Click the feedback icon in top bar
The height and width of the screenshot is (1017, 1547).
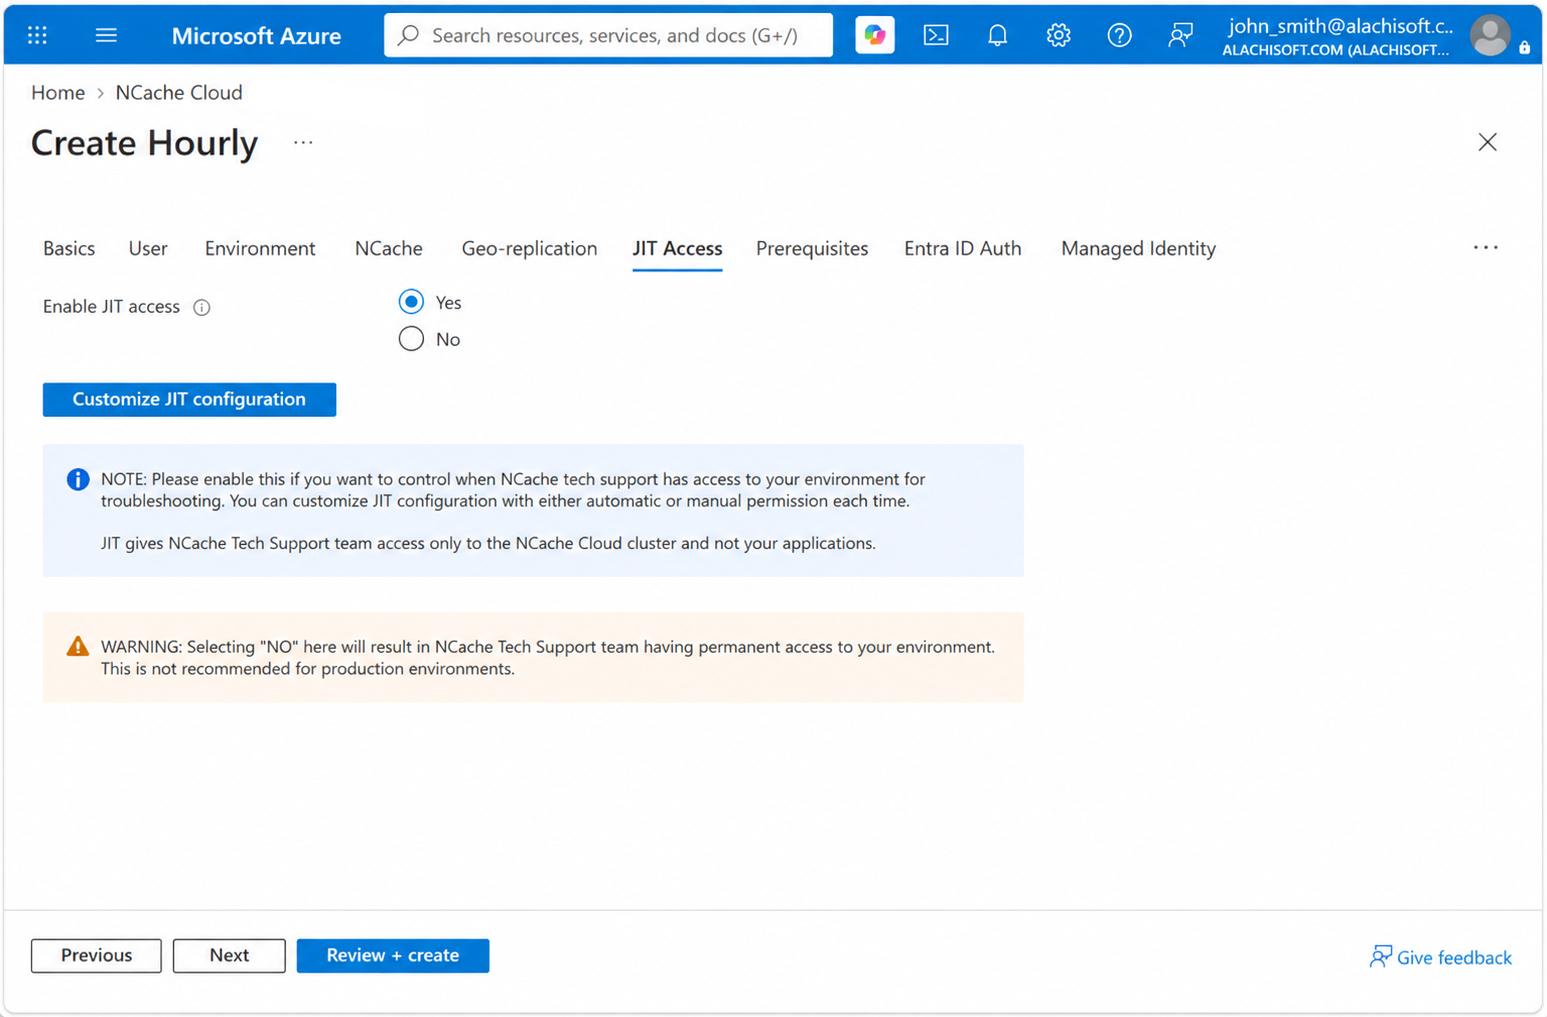point(1180,35)
